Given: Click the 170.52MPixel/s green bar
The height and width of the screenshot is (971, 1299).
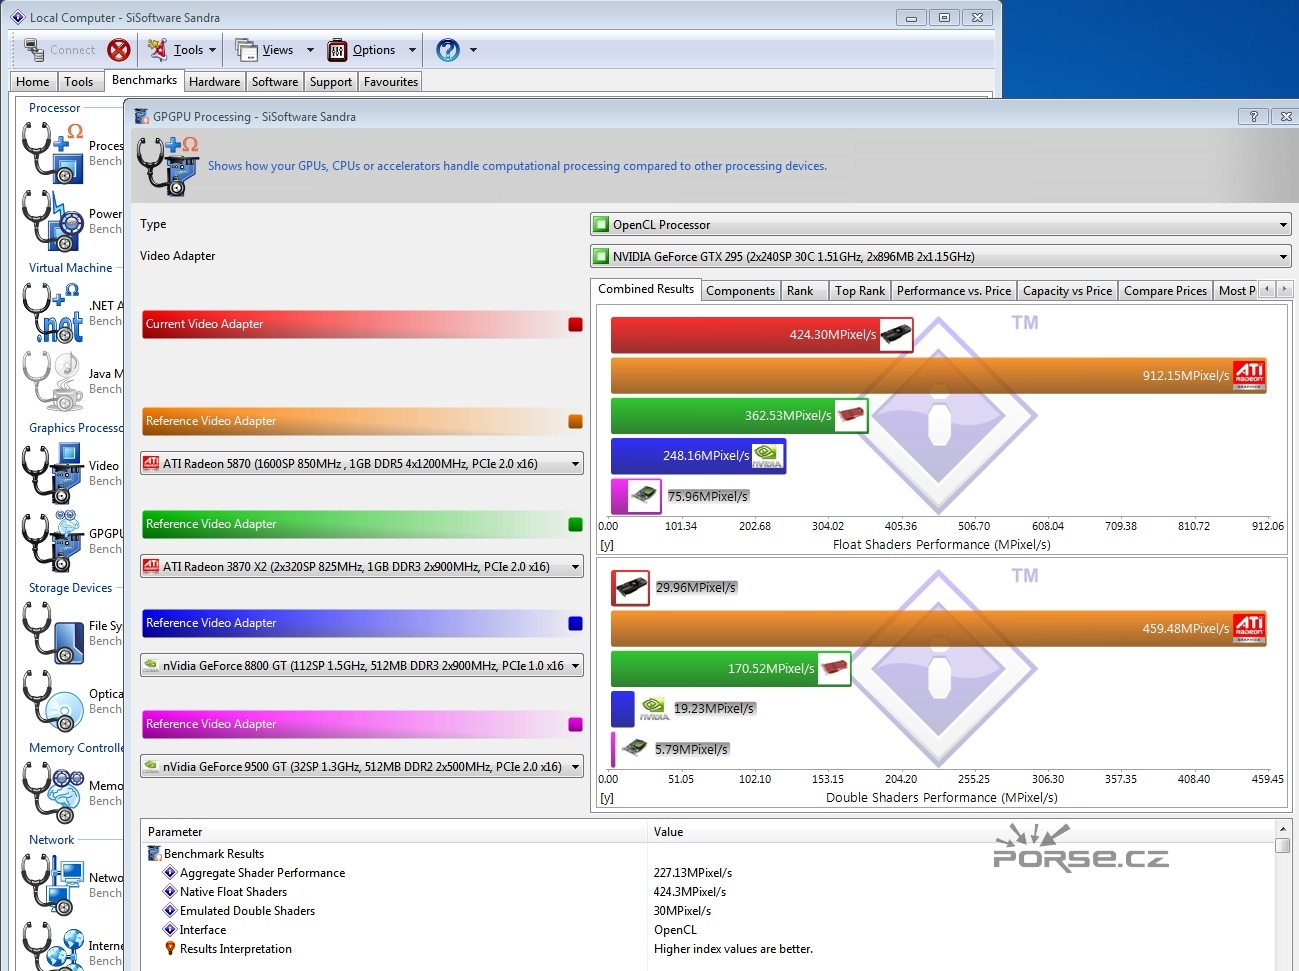Looking at the screenshot, I should [x=731, y=669].
